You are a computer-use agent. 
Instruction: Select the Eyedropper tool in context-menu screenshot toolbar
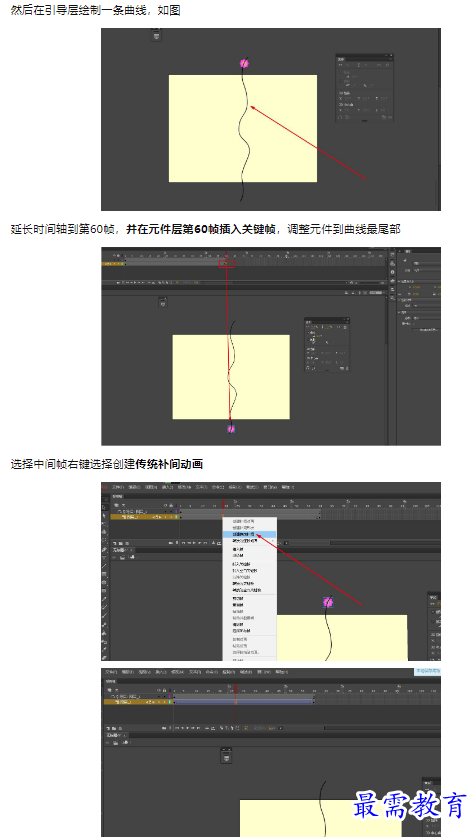coord(104,649)
